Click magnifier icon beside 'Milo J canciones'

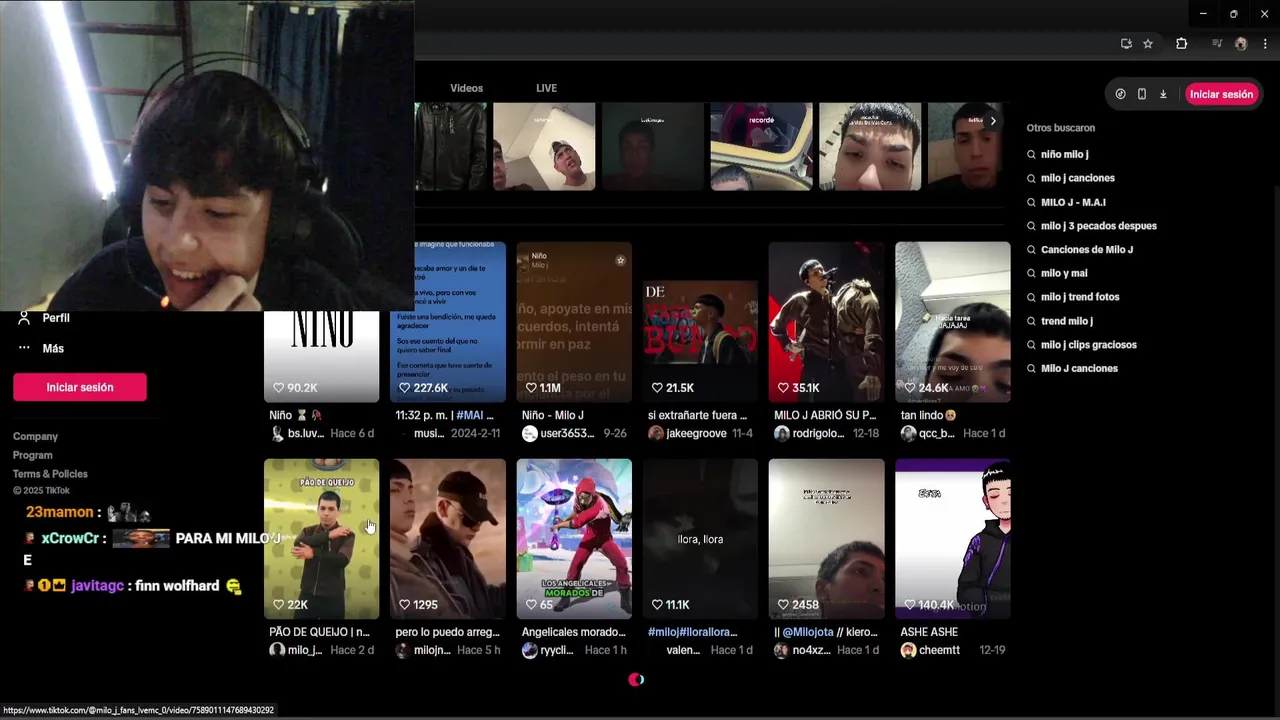coord(1032,369)
